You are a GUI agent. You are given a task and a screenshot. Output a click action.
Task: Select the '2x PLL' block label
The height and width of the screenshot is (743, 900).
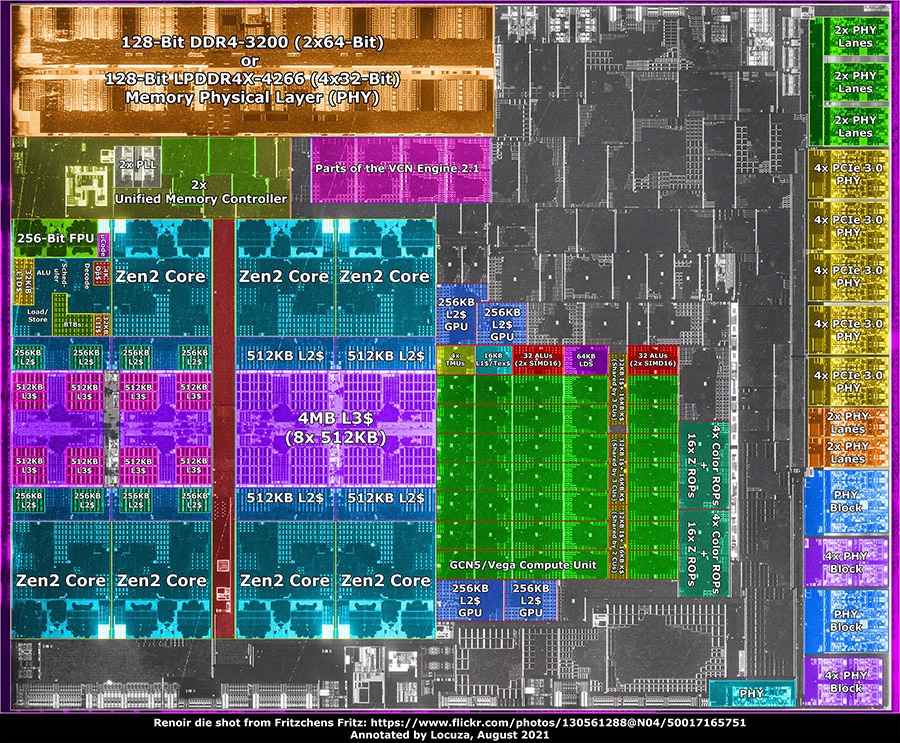tap(138, 164)
